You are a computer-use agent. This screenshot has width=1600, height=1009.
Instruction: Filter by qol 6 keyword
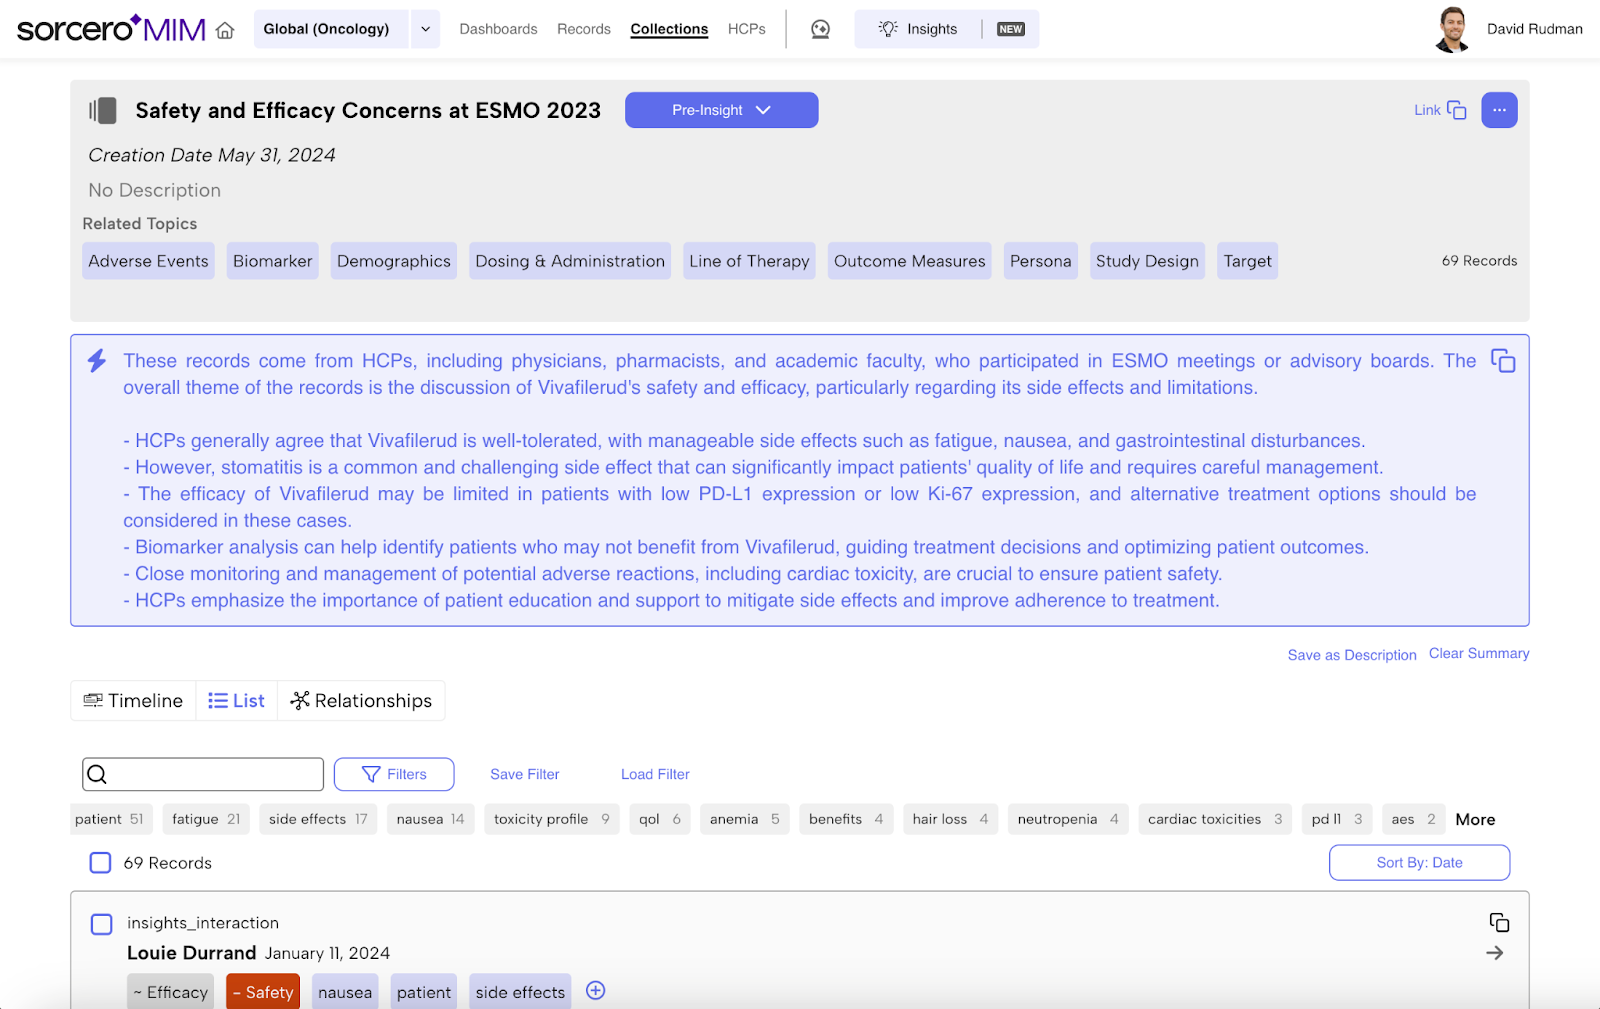(x=660, y=819)
